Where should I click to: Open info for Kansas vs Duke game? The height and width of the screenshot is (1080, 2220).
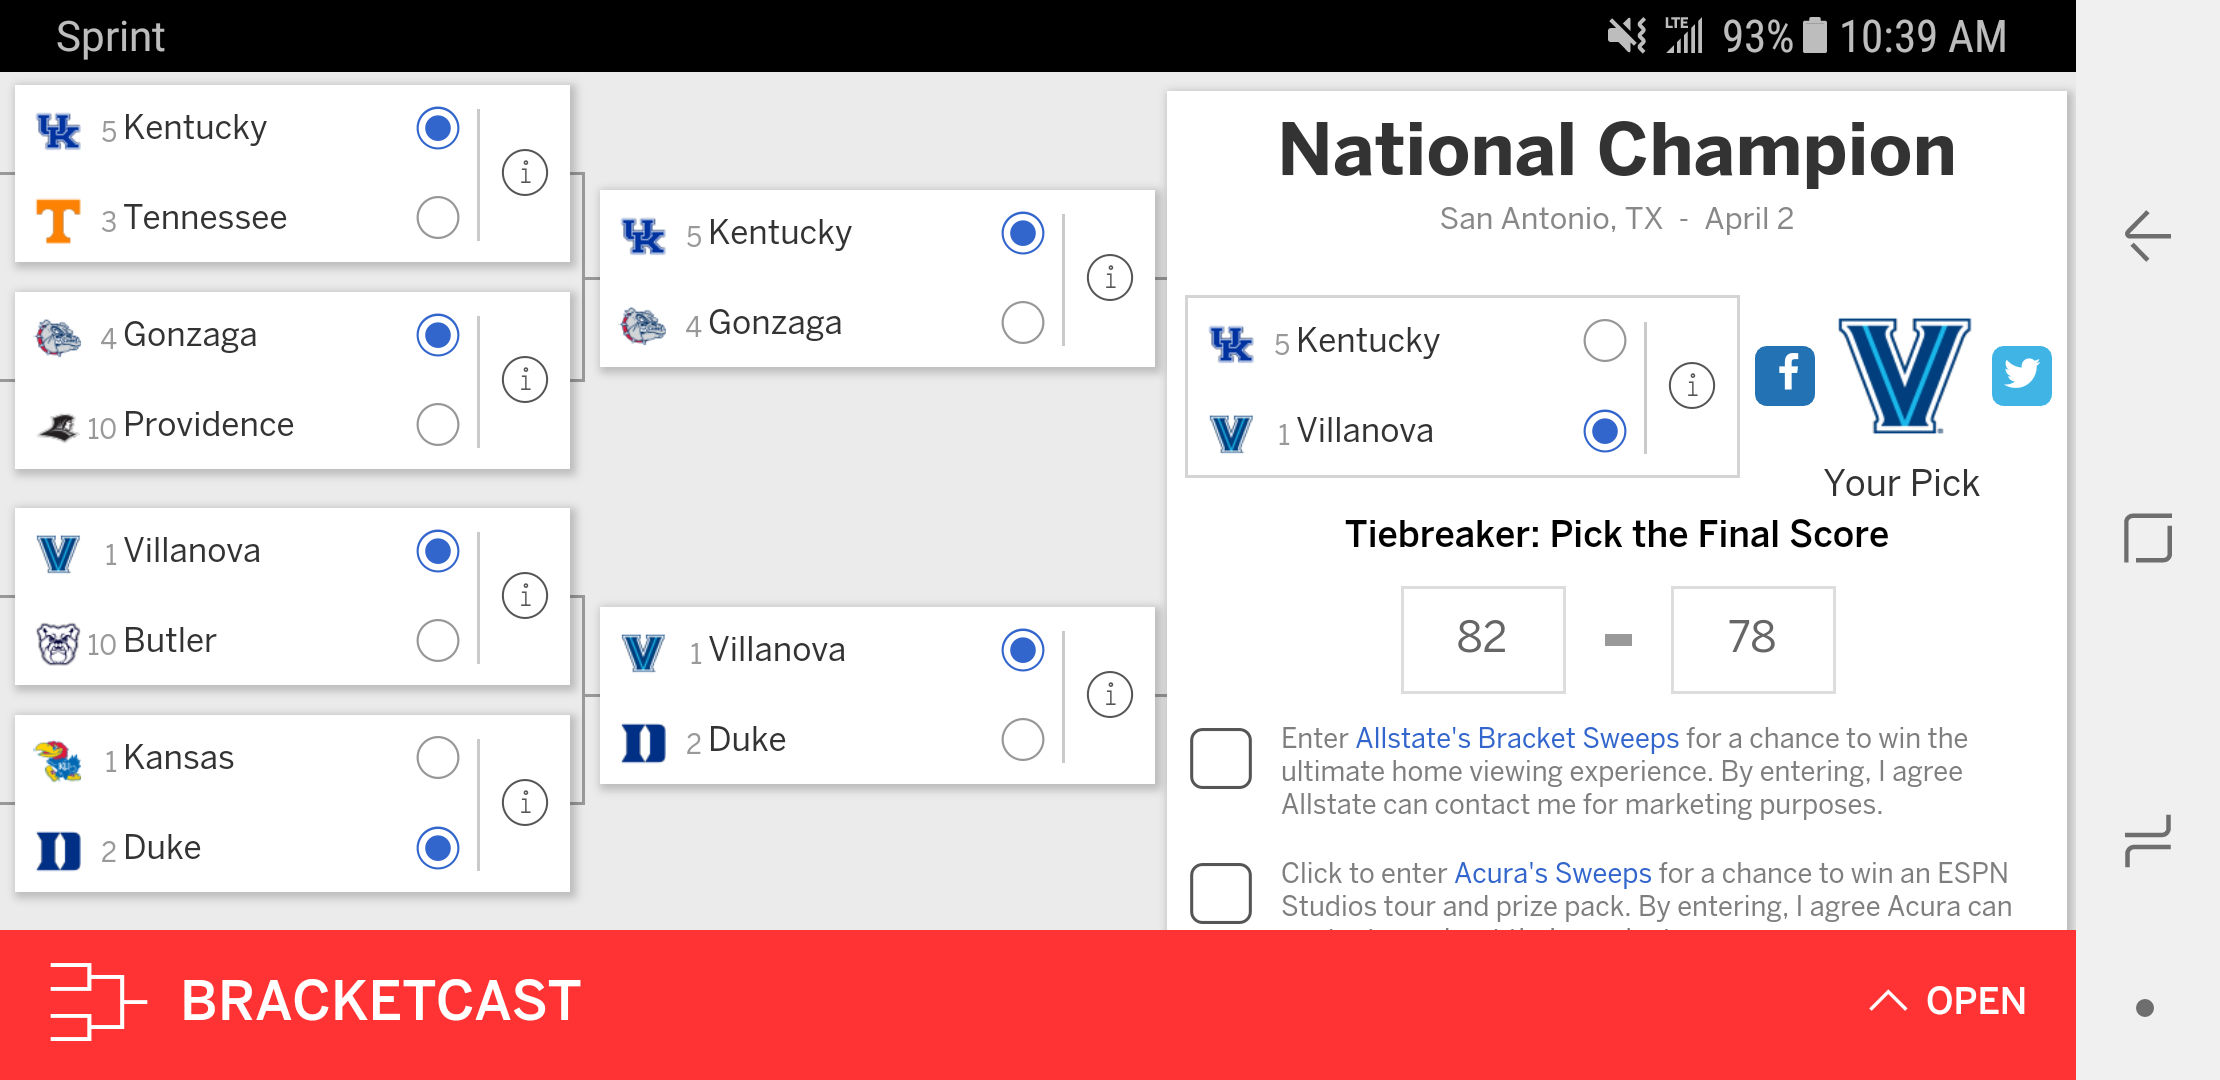pyautogui.click(x=525, y=803)
